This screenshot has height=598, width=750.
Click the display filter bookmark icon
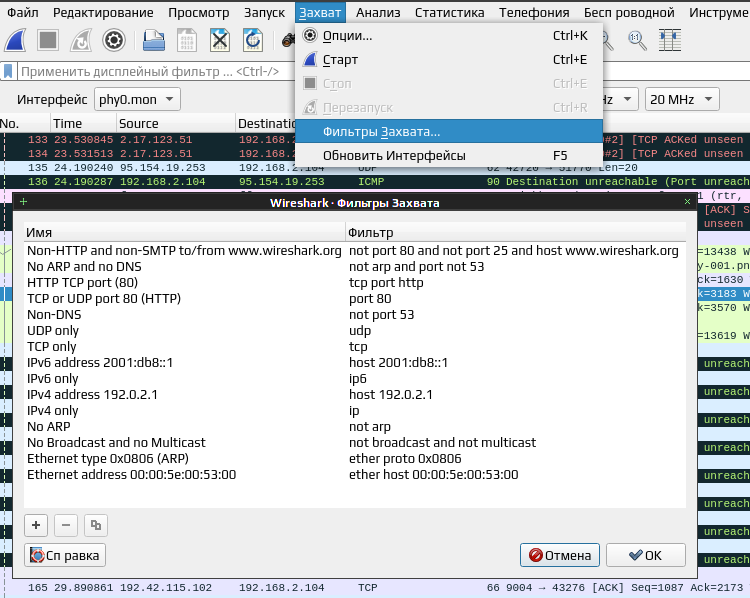pos(8,72)
